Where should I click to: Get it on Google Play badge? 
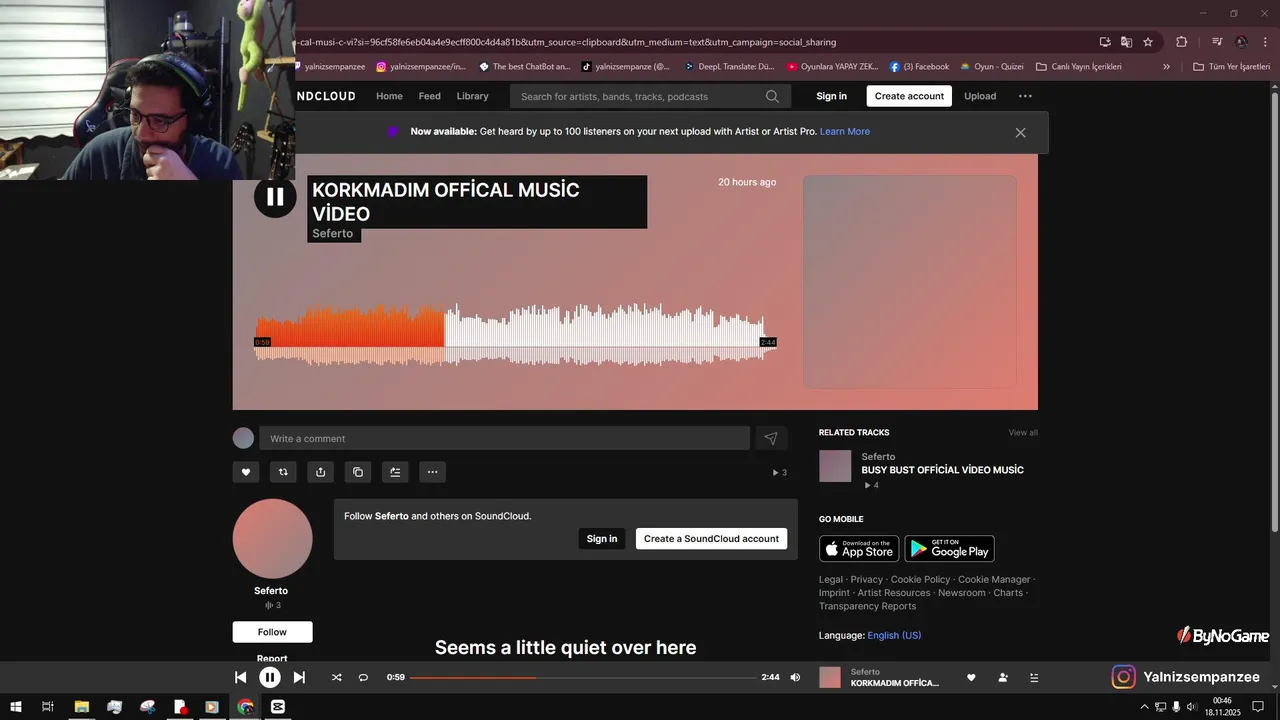tap(949, 549)
